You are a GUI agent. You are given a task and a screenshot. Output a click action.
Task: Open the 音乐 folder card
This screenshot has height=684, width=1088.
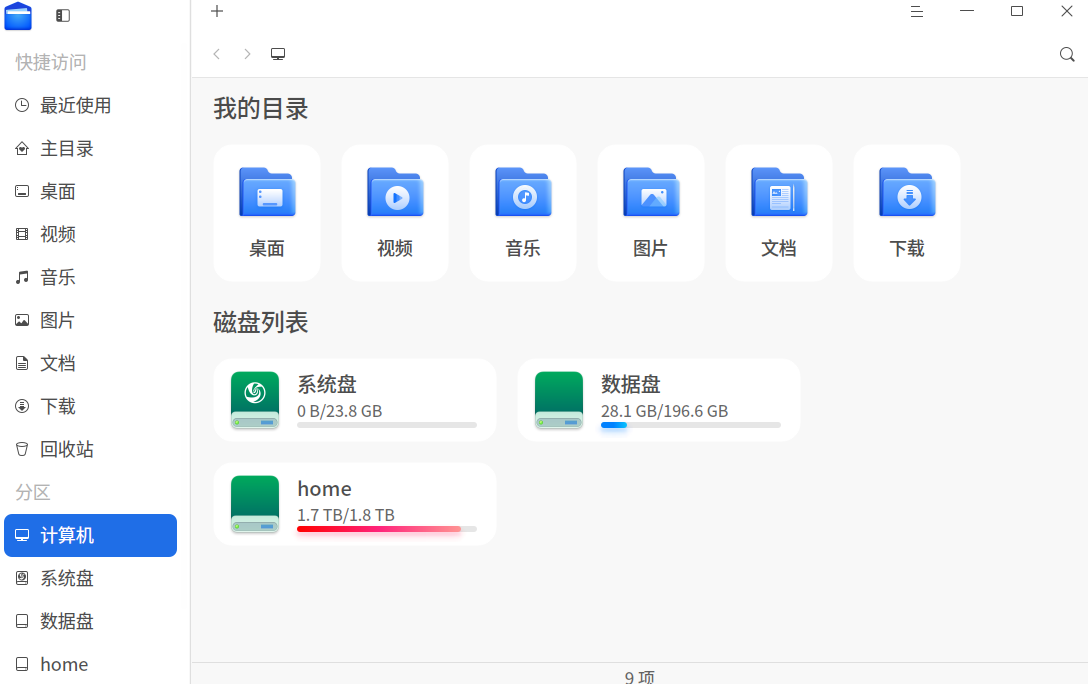[522, 213]
